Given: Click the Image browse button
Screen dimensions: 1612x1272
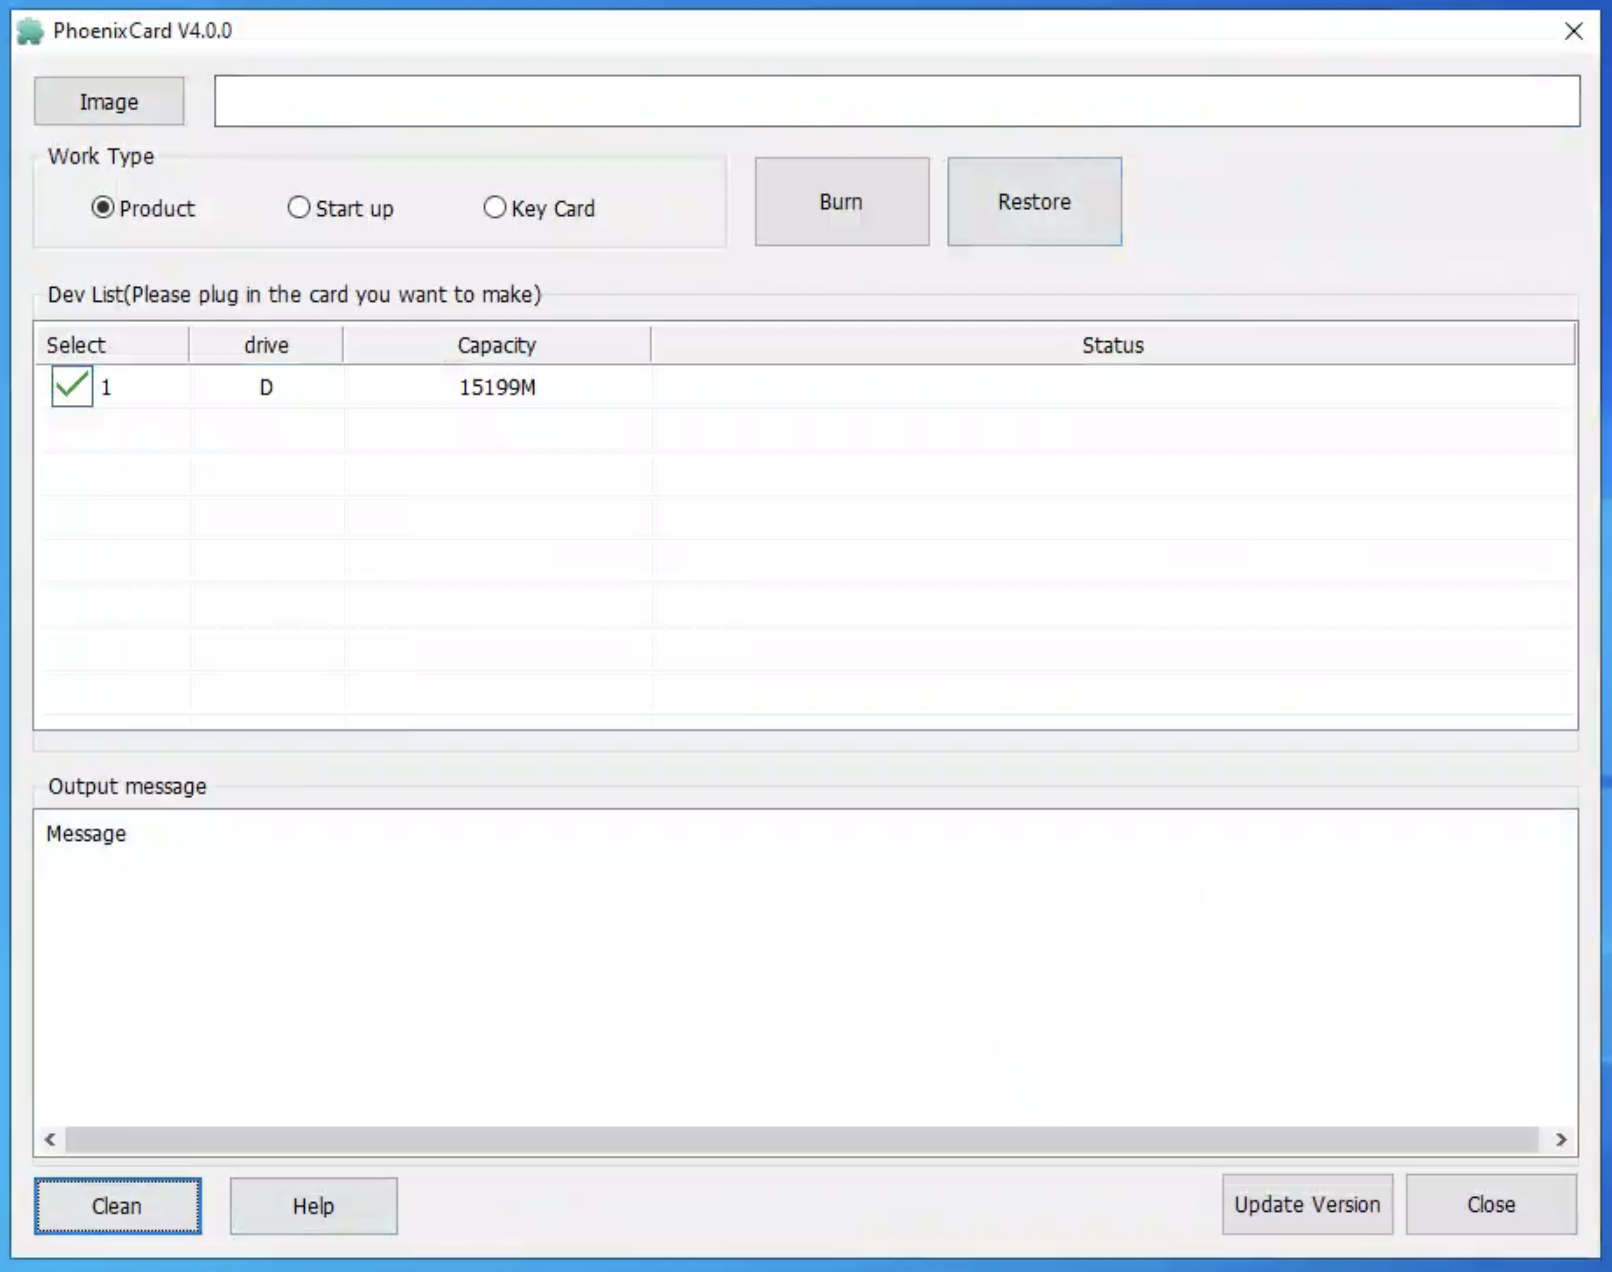Looking at the screenshot, I should click(x=109, y=102).
